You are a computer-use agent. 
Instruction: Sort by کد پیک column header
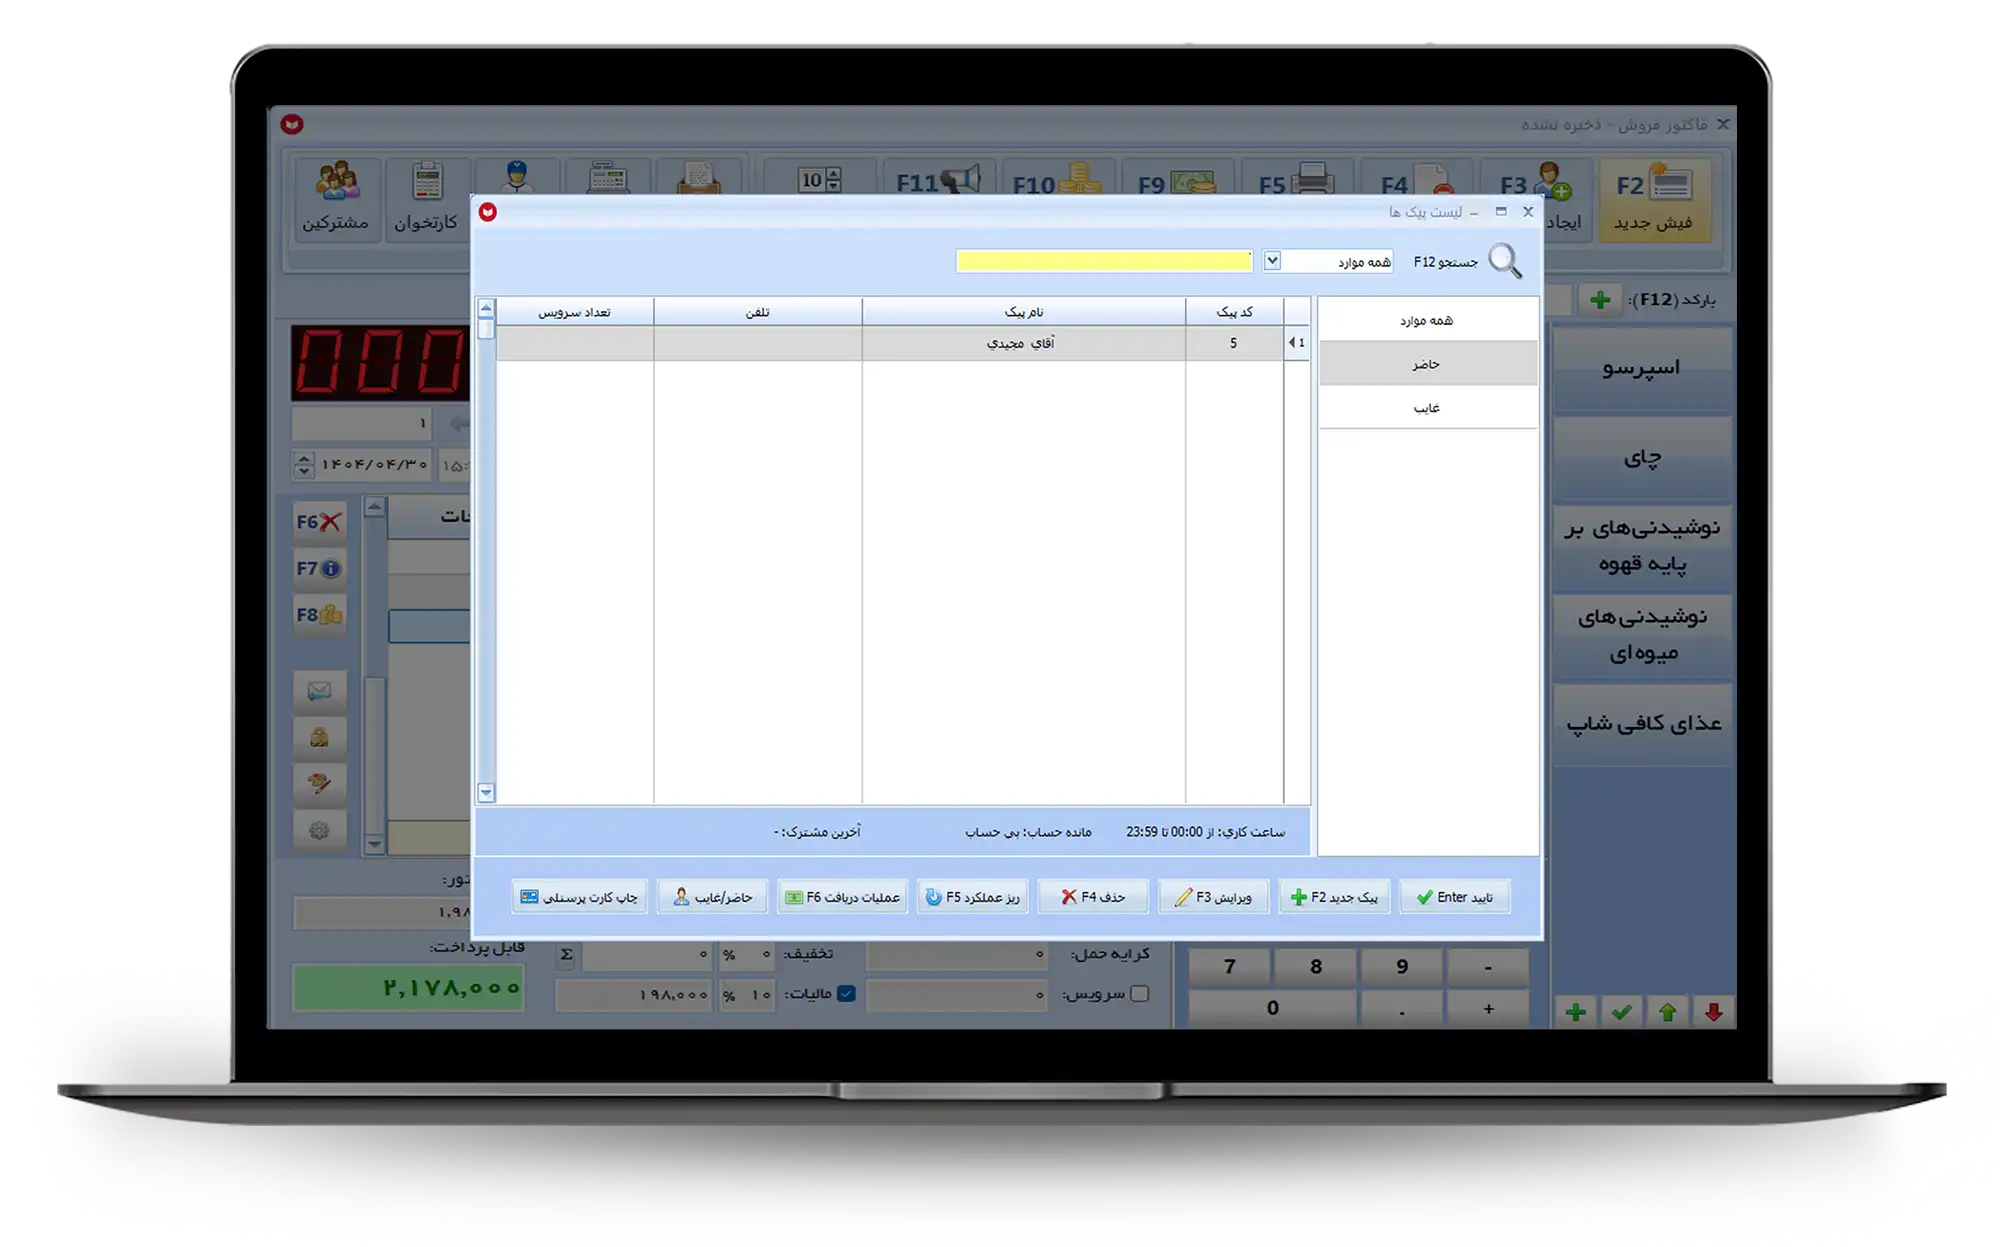pyautogui.click(x=1234, y=312)
